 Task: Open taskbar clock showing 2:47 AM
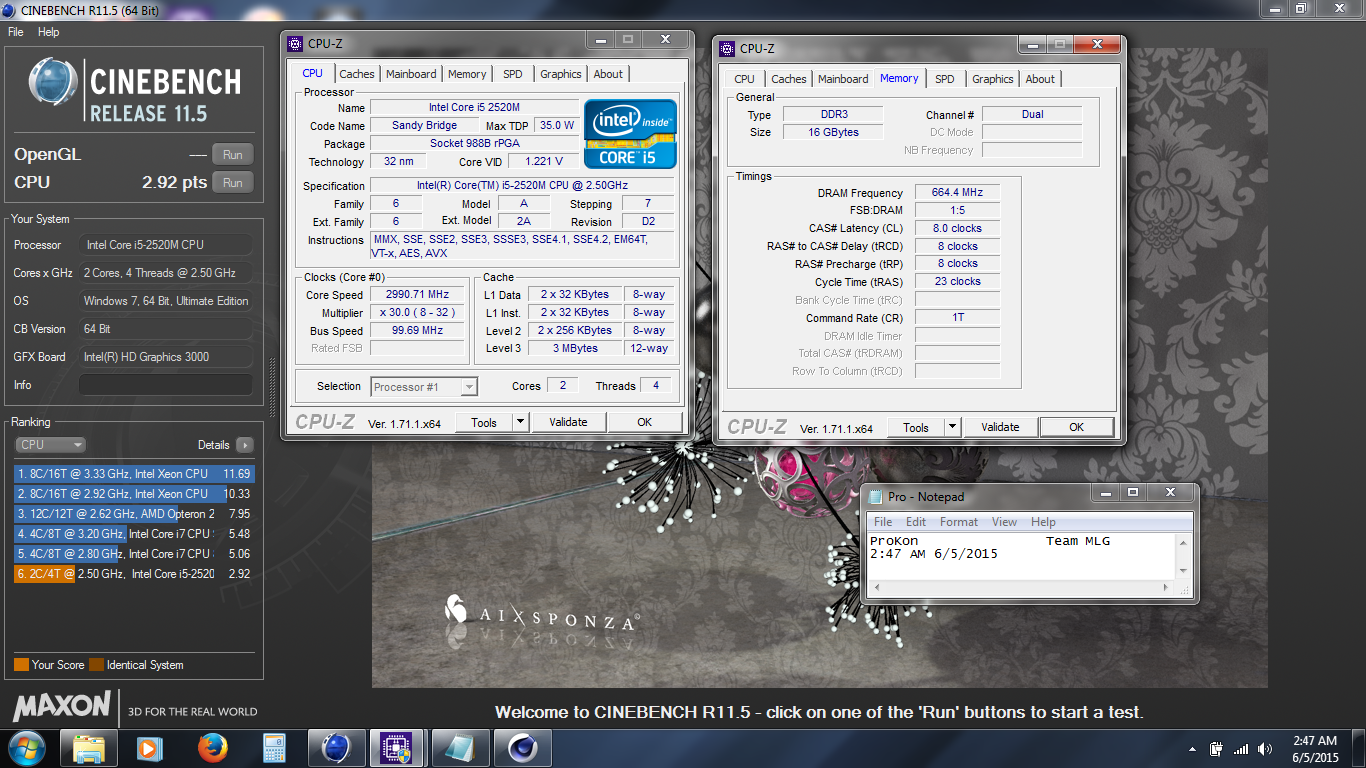pyautogui.click(x=1314, y=749)
